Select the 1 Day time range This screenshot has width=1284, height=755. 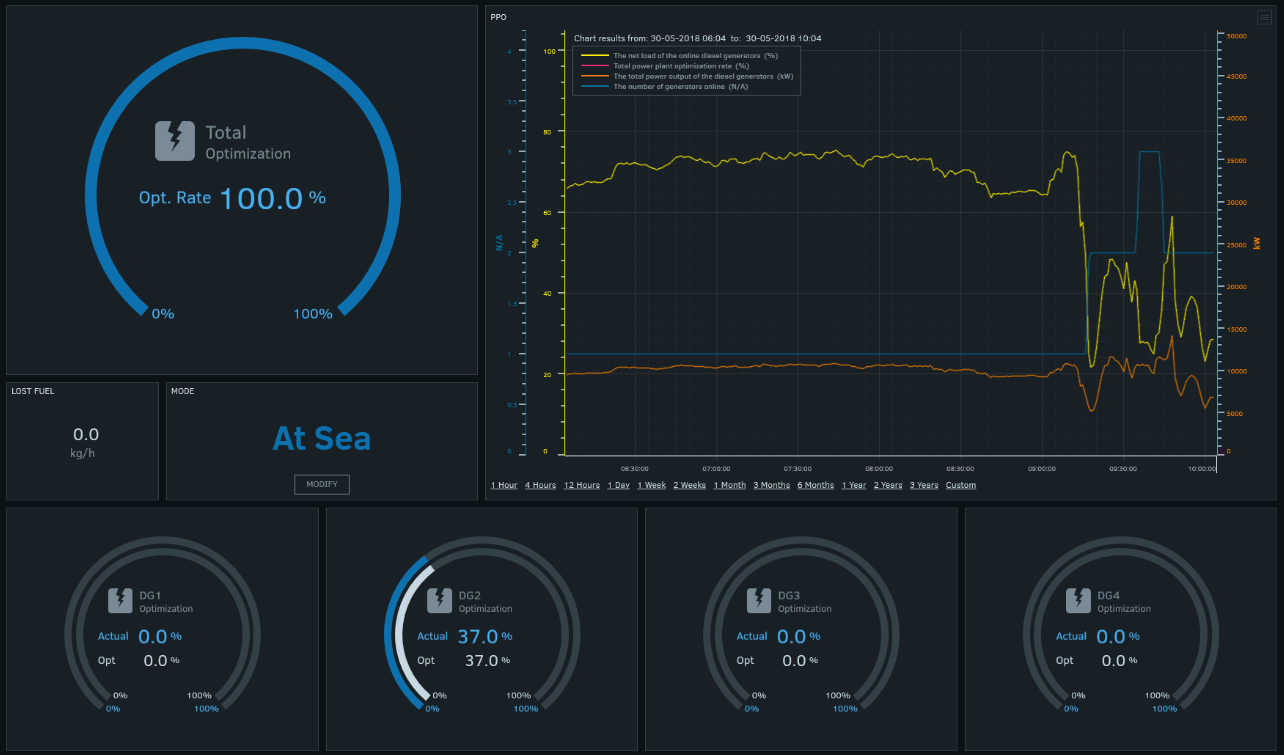click(618, 485)
